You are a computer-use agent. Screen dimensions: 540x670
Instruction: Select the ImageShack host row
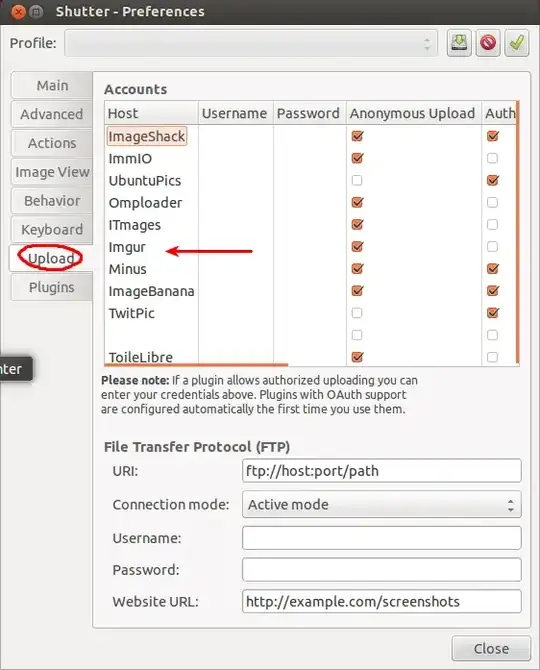(147, 136)
